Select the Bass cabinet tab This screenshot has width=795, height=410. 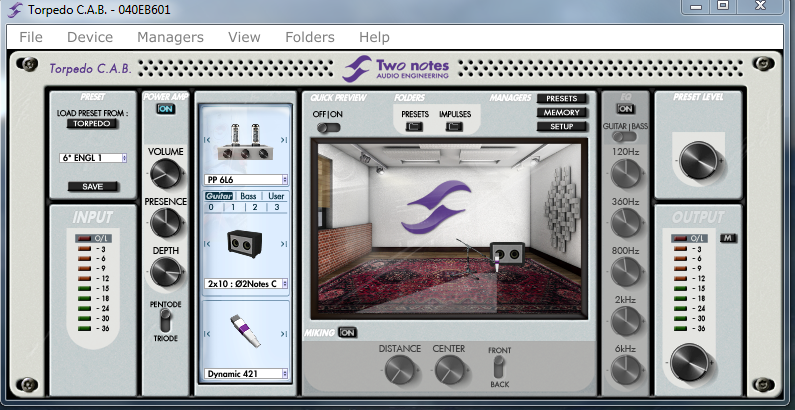pos(248,196)
